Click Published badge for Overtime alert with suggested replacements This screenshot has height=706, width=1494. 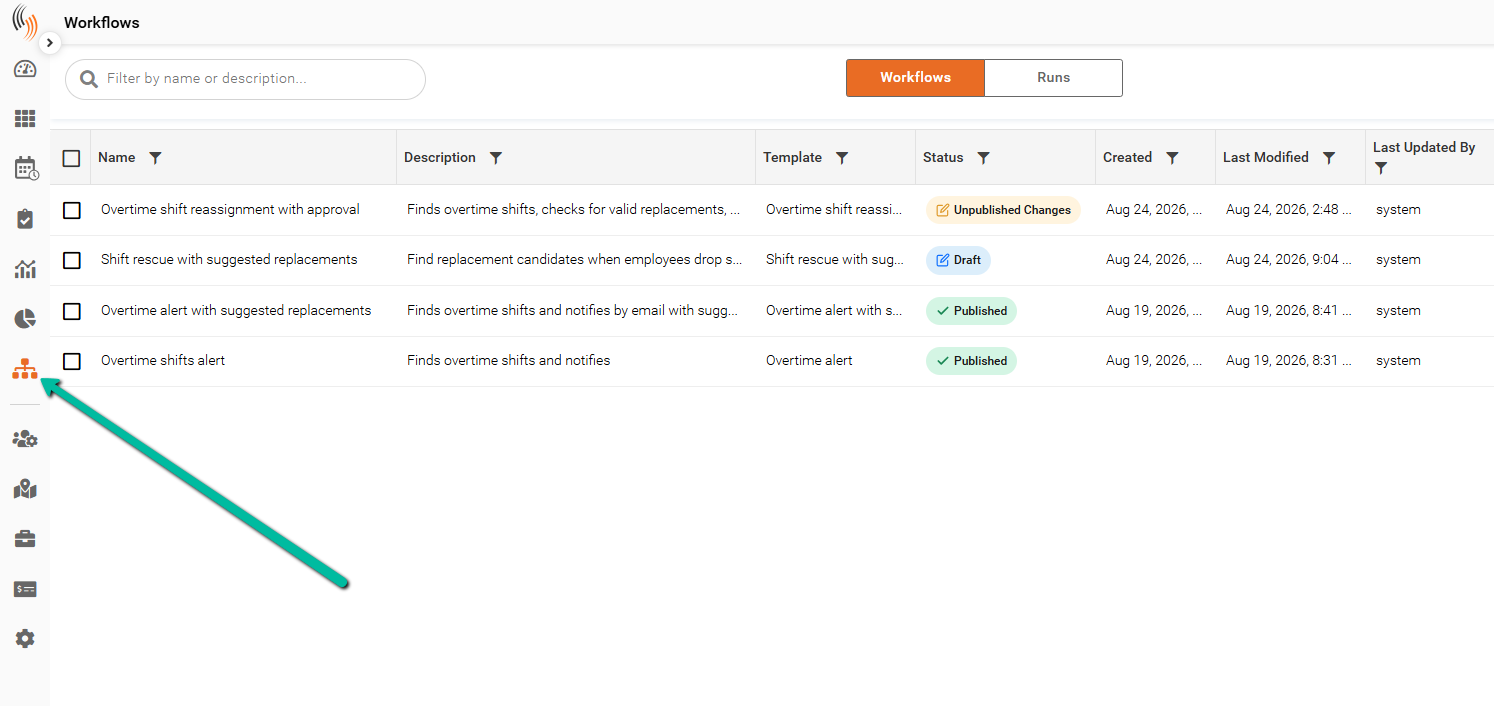click(971, 311)
